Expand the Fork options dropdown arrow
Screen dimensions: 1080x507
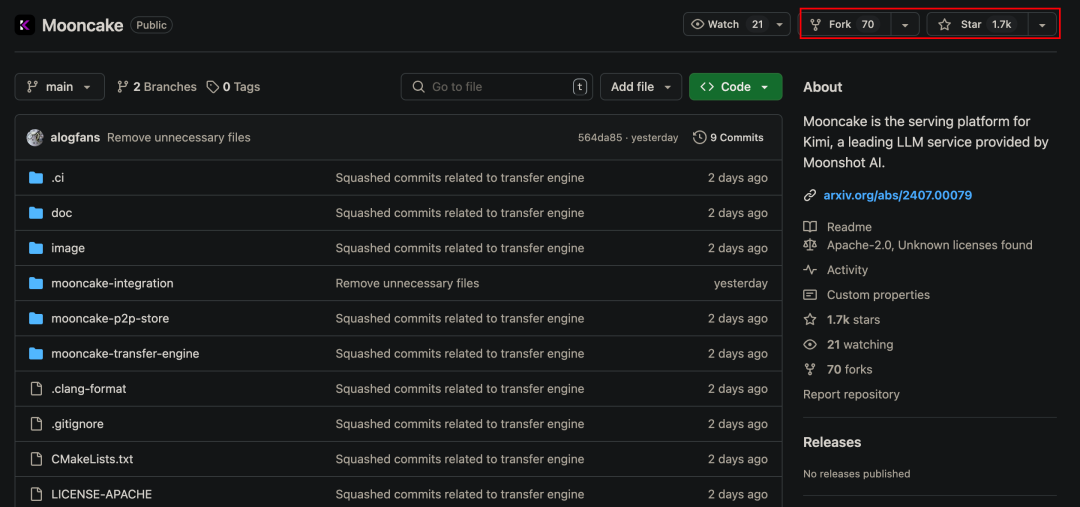pyautogui.click(x=905, y=25)
